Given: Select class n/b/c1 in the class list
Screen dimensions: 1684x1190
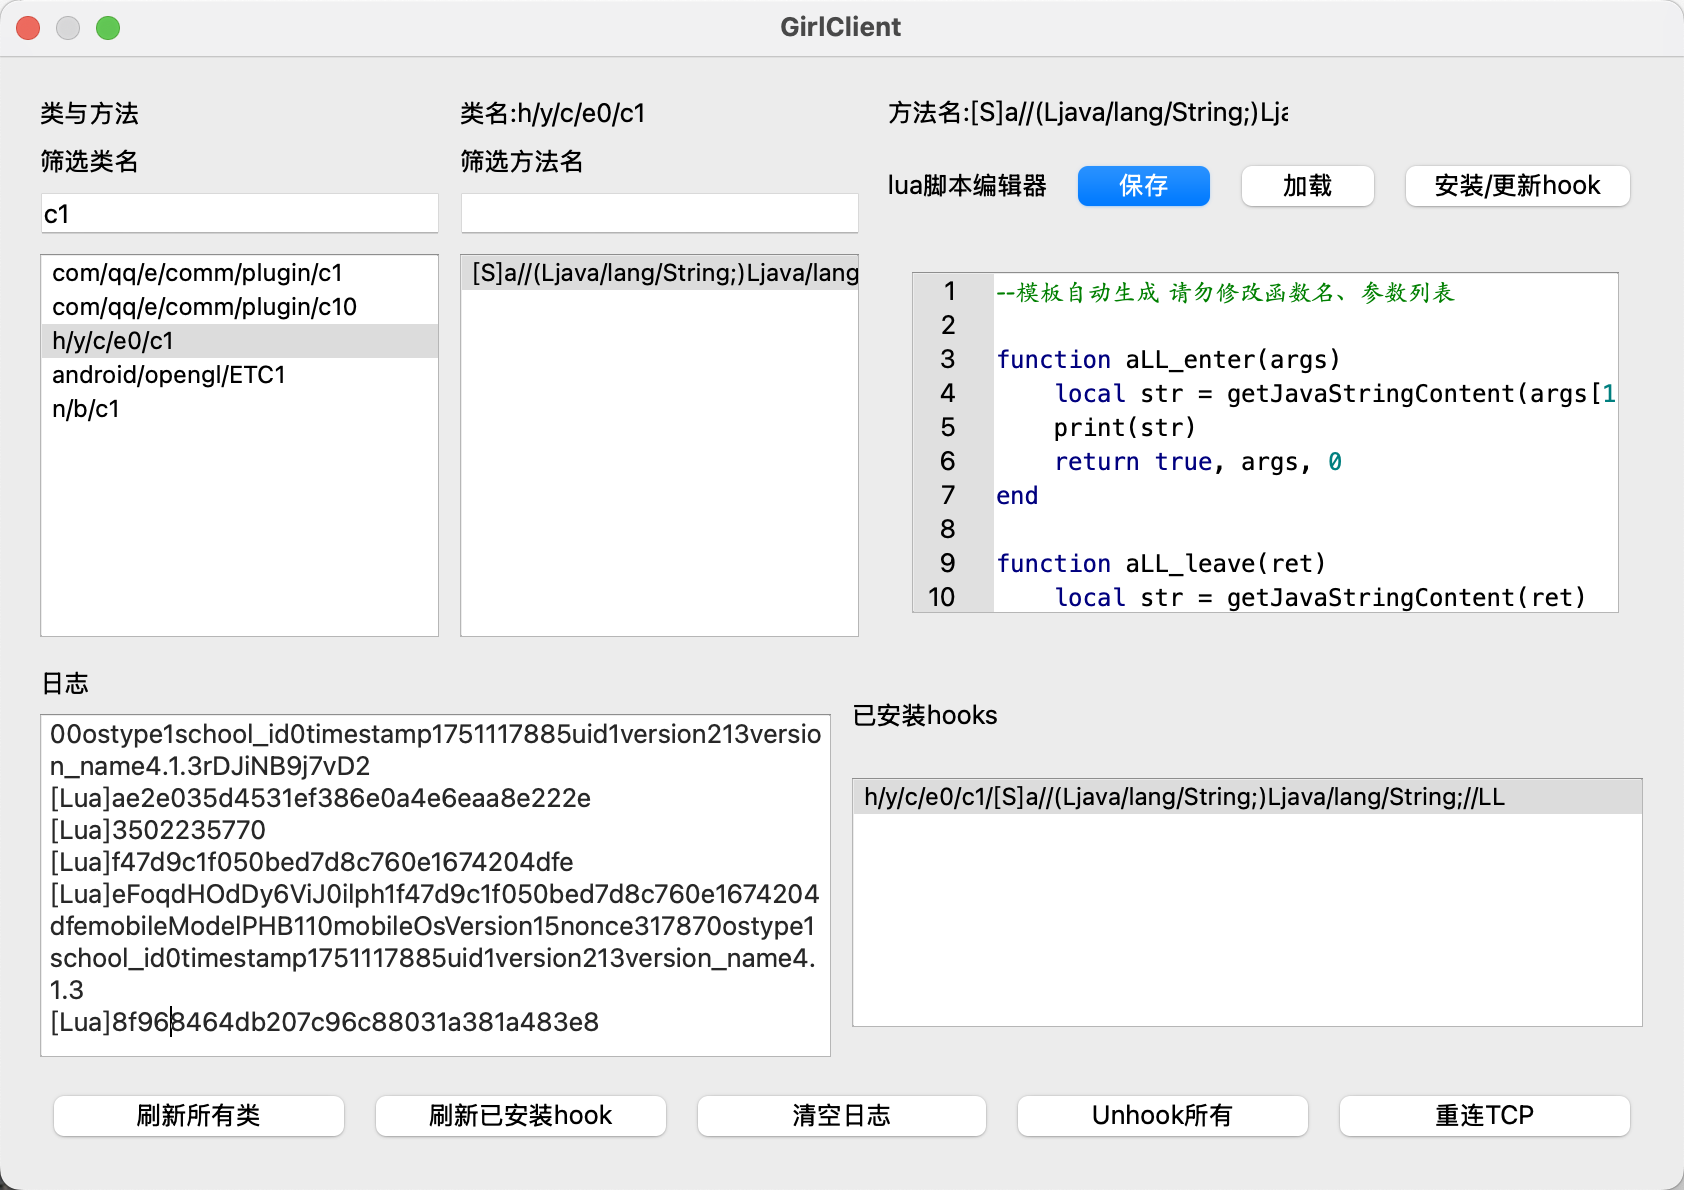Looking at the screenshot, I should (x=84, y=409).
